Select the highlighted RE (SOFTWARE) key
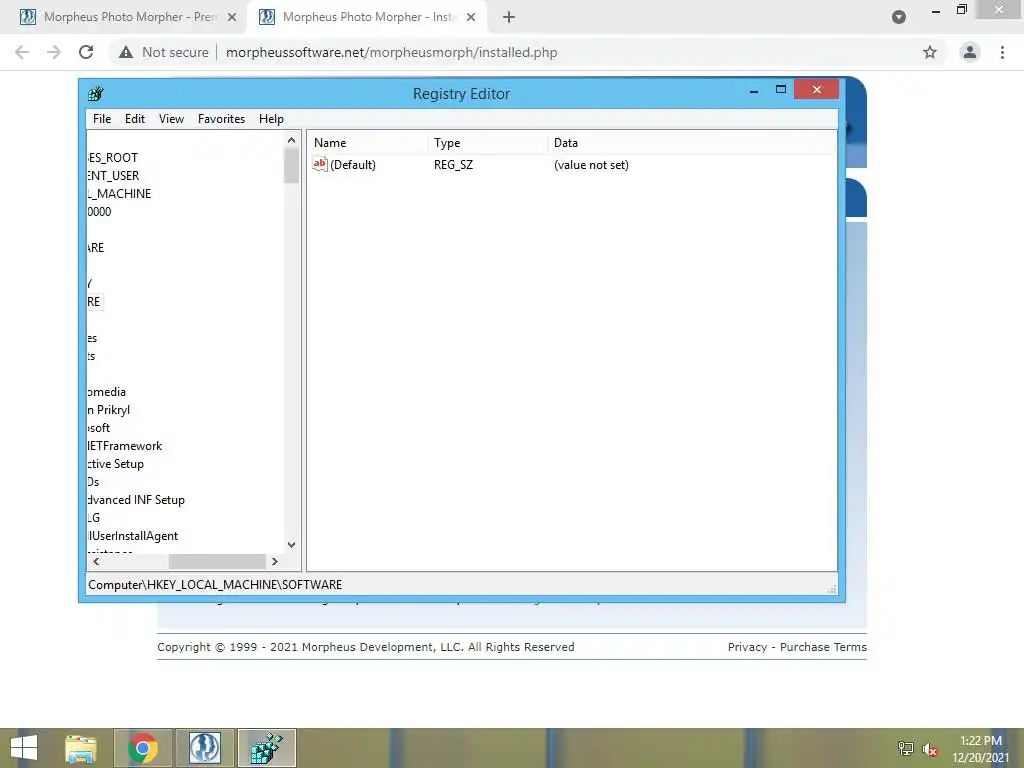 pos(95,302)
